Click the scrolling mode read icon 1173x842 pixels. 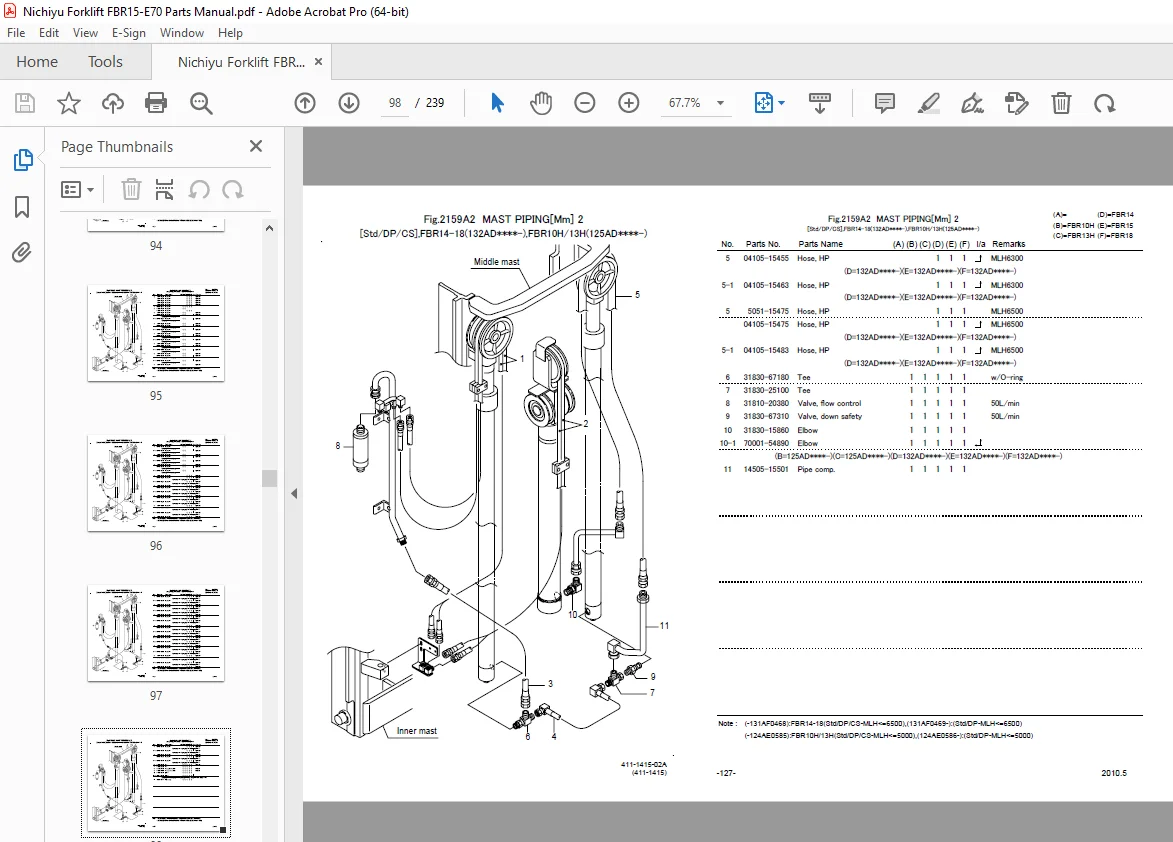pos(820,103)
